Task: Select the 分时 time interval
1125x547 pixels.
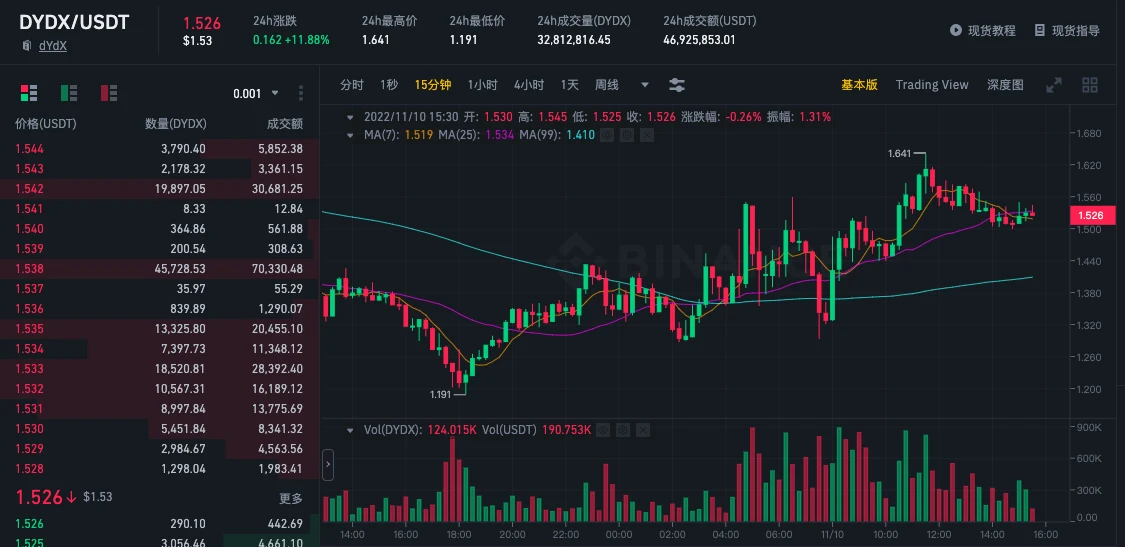Action: [x=352, y=85]
